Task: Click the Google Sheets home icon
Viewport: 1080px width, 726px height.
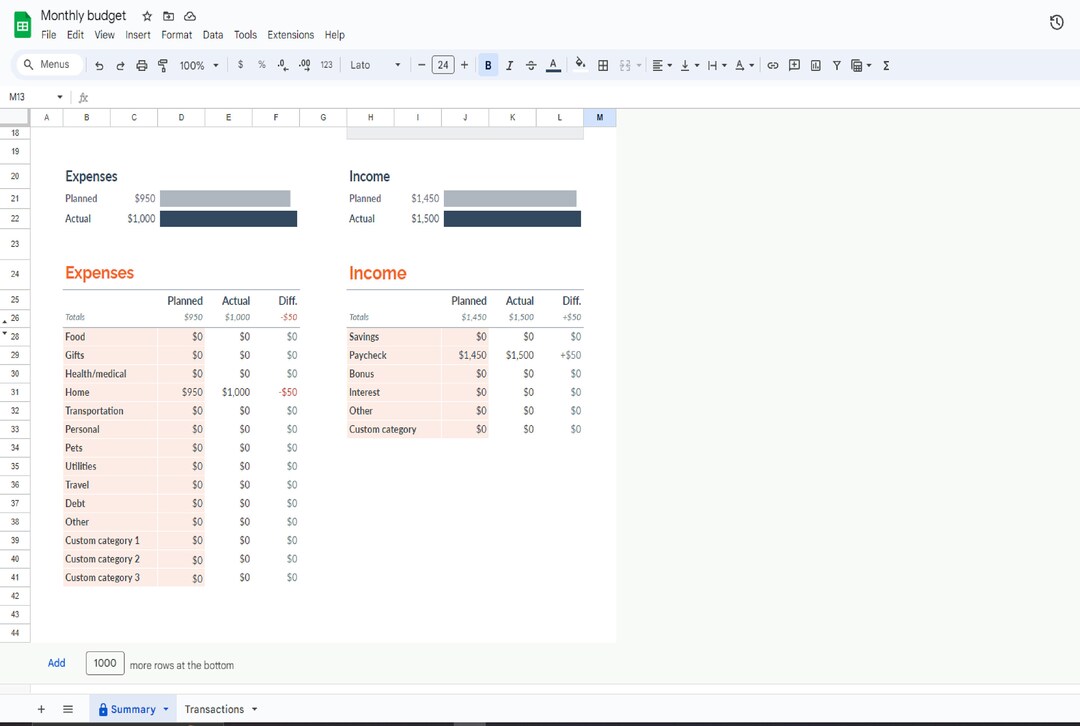Action: point(22,25)
